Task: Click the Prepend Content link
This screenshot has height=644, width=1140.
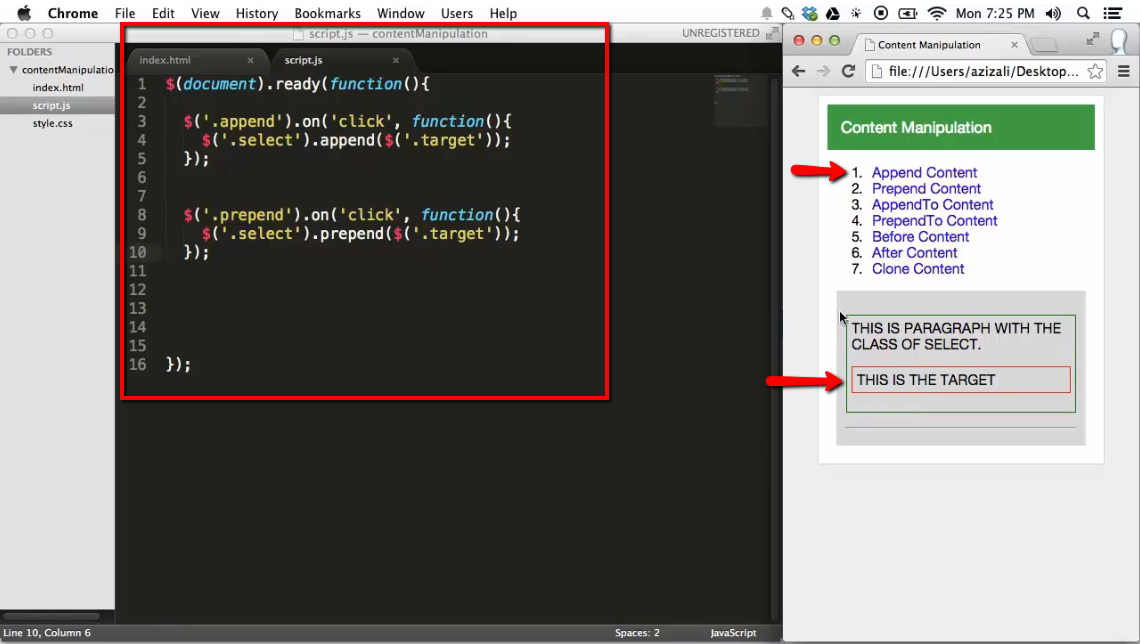Action: (x=926, y=188)
